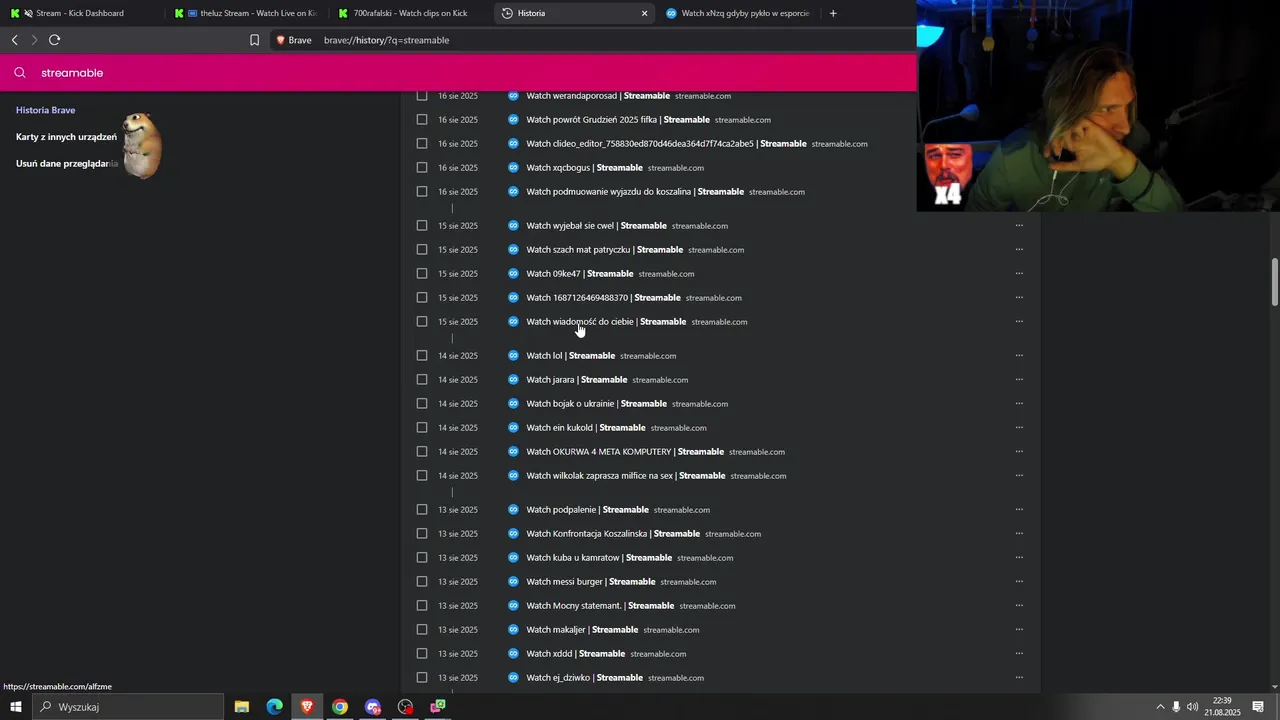Open Google Chrome from the taskbar
The image size is (1280, 720).
pyautogui.click(x=340, y=707)
